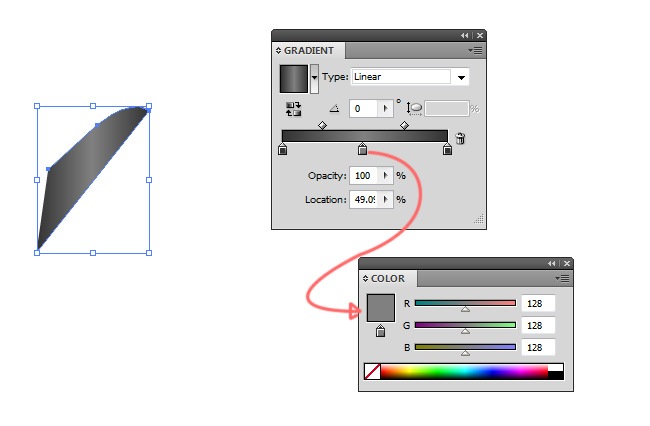This screenshot has height=426, width=650.
Task: Select the left midpoint diamond on gradient slider
Action: click(x=323, y=125)
